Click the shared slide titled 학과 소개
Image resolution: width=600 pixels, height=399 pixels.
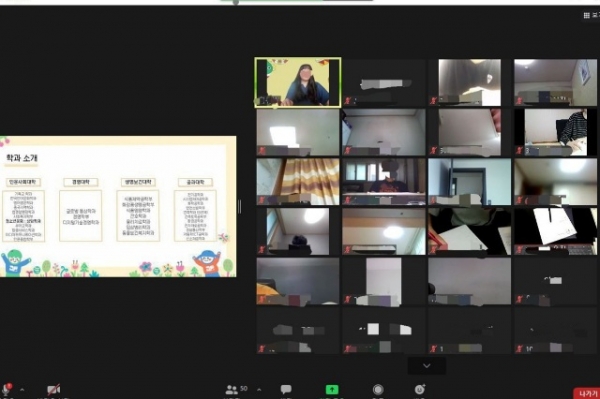[x=118, y=207]
